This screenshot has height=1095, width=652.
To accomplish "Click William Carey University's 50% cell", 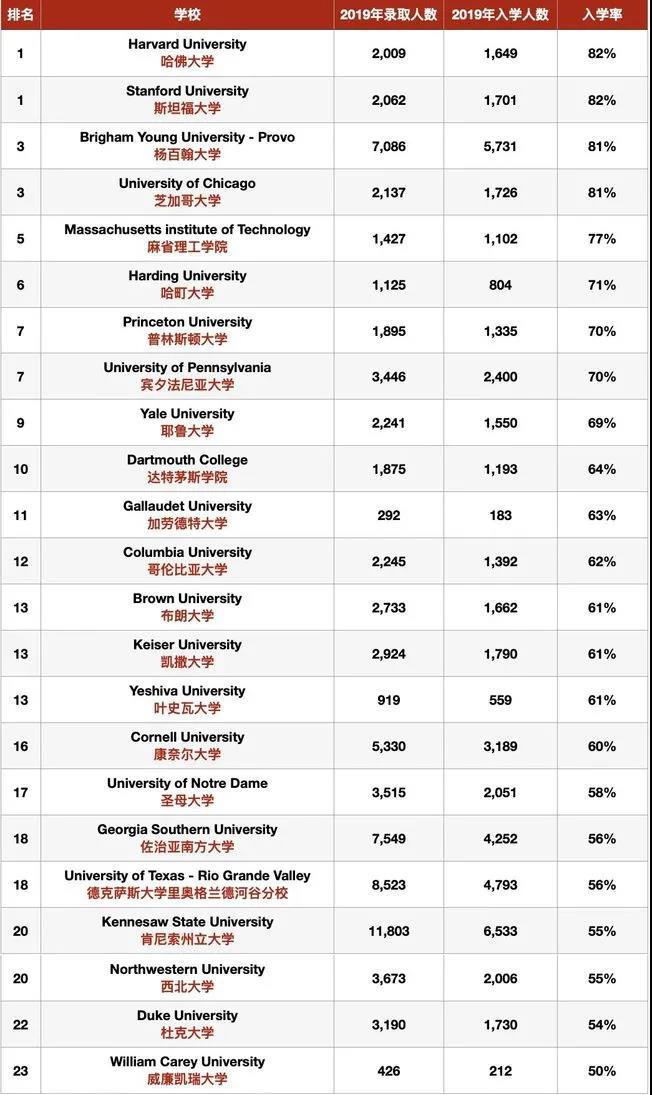I will pyautogui.click(x=602, y=1071).
